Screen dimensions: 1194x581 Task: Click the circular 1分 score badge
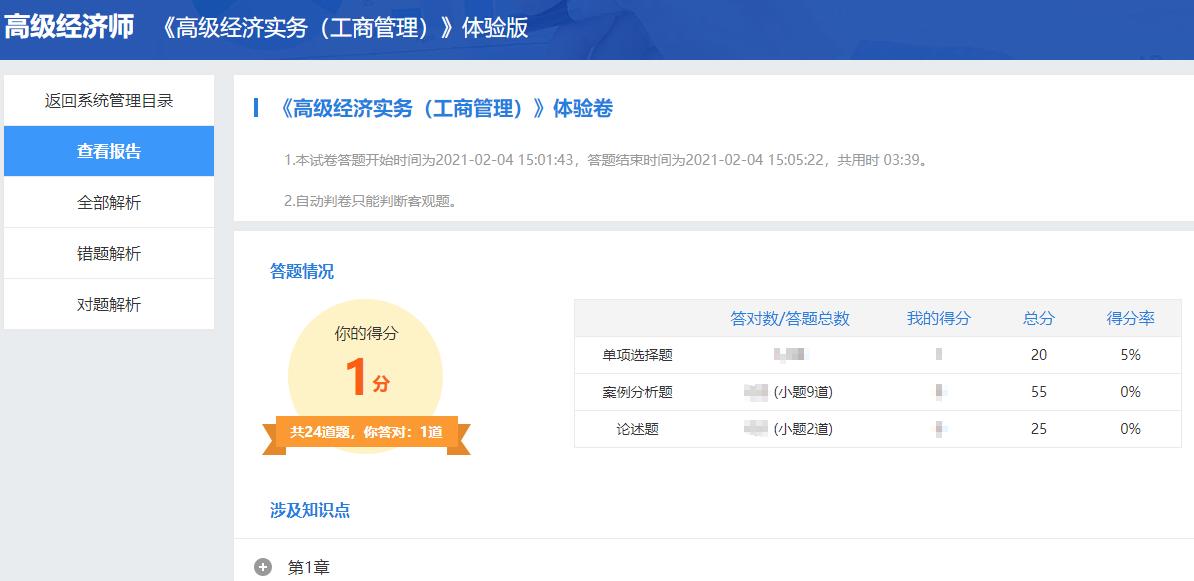[x=367, y=371]
